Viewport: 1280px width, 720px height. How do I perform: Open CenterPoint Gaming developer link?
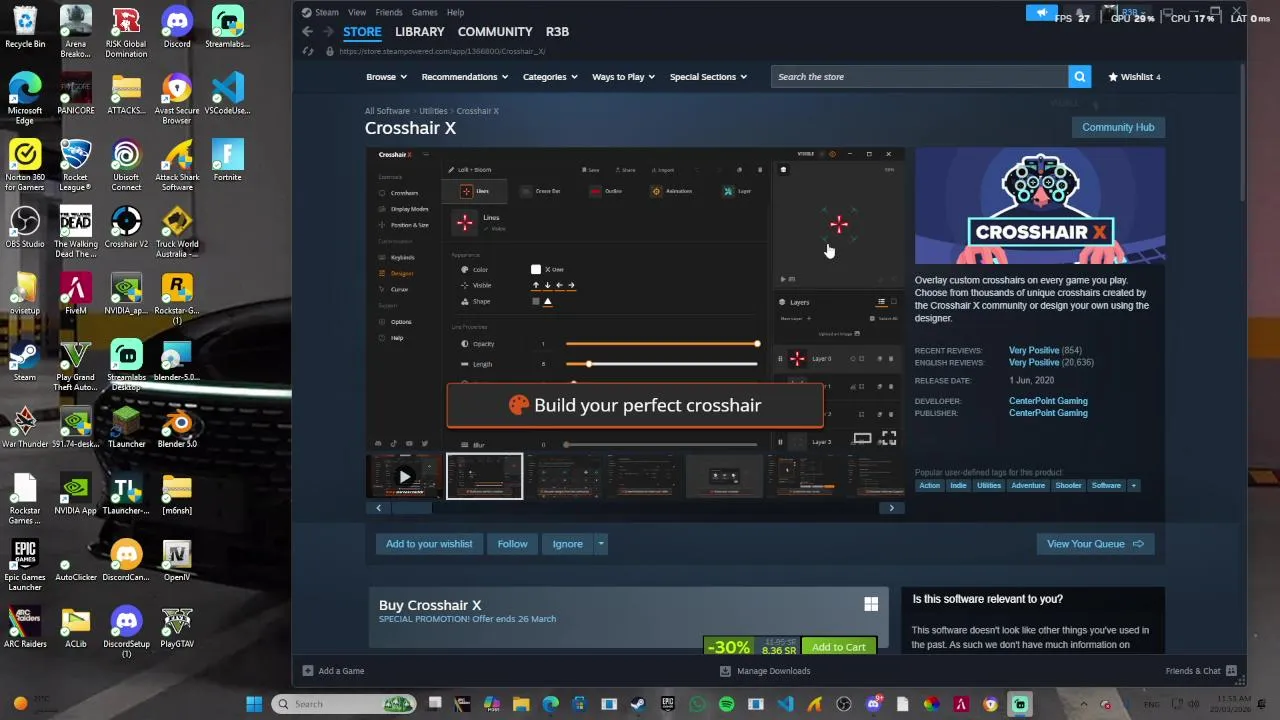click(x=1048, y=401)
